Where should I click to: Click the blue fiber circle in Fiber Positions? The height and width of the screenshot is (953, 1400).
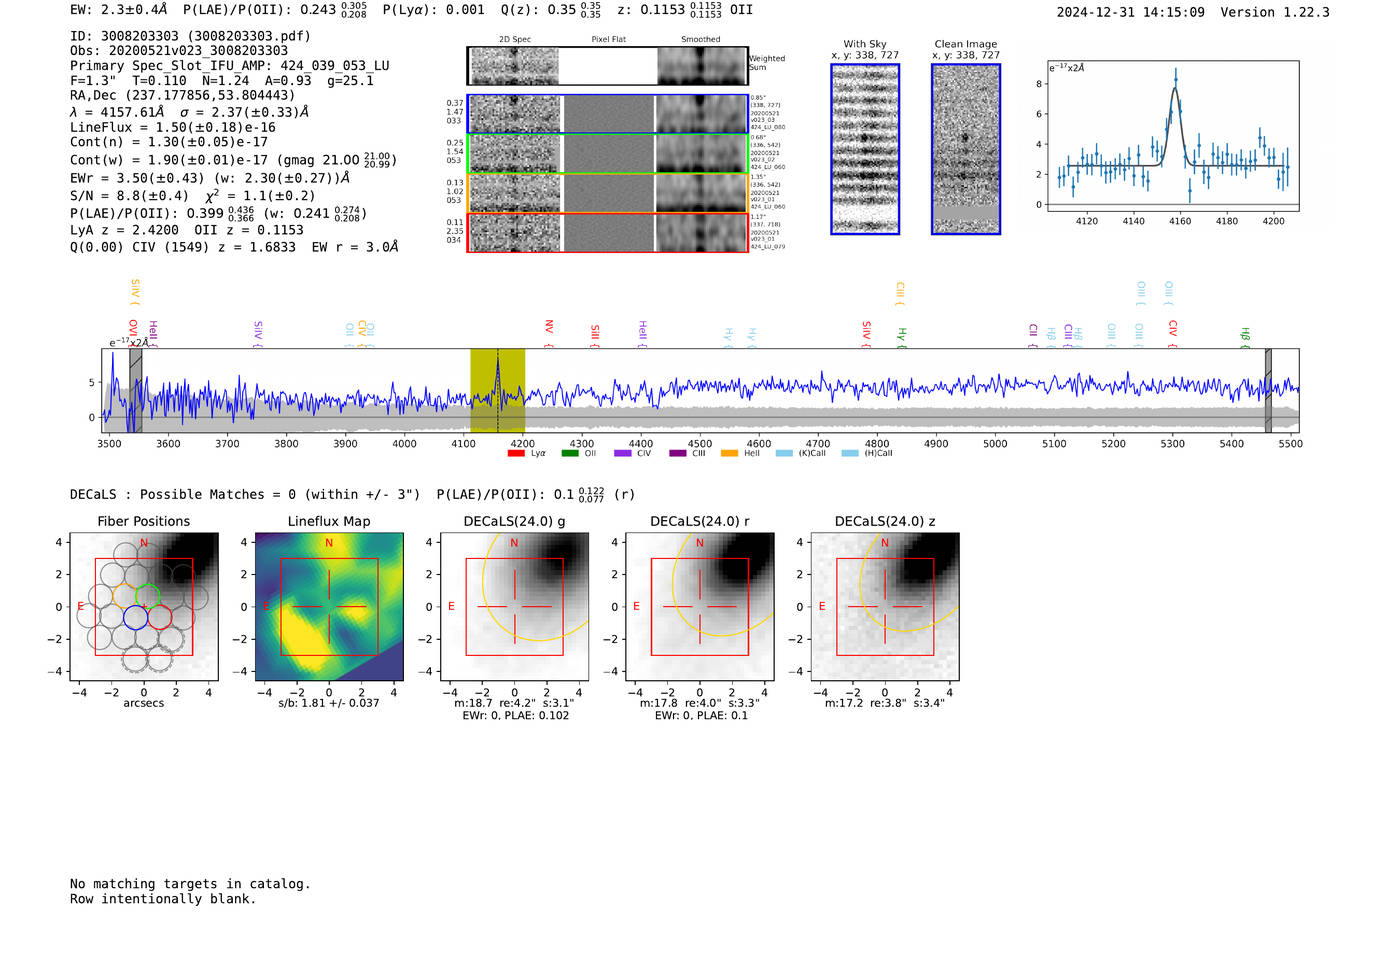[x=135, y=617]
